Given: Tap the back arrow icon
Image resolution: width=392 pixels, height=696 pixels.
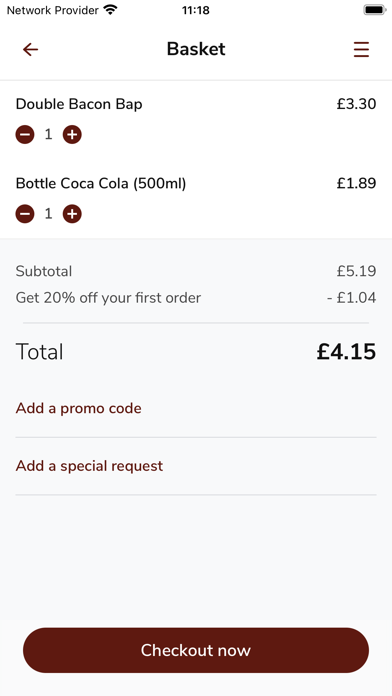Looking at the screenshot, I should pyautogui.click(x=30, y=49).
